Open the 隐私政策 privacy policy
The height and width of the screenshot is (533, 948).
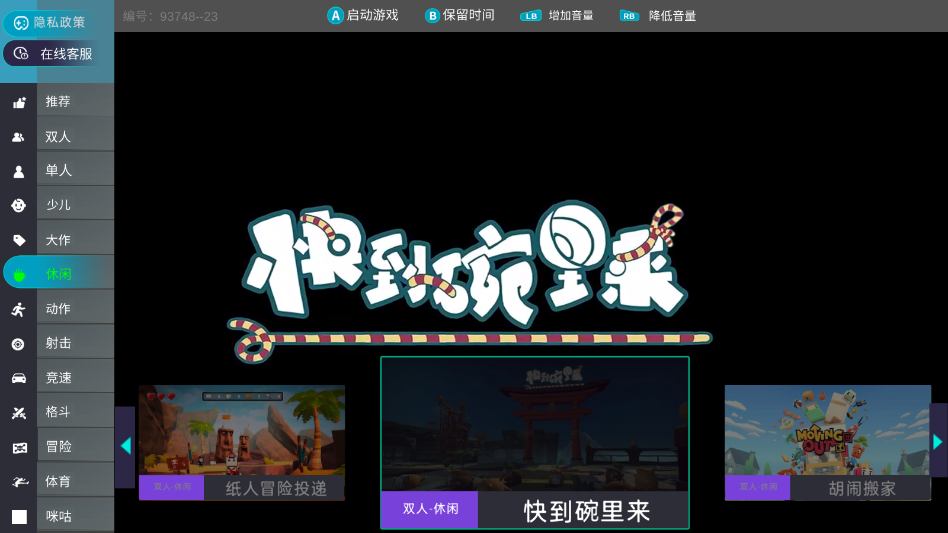click(x=50, y=22)
